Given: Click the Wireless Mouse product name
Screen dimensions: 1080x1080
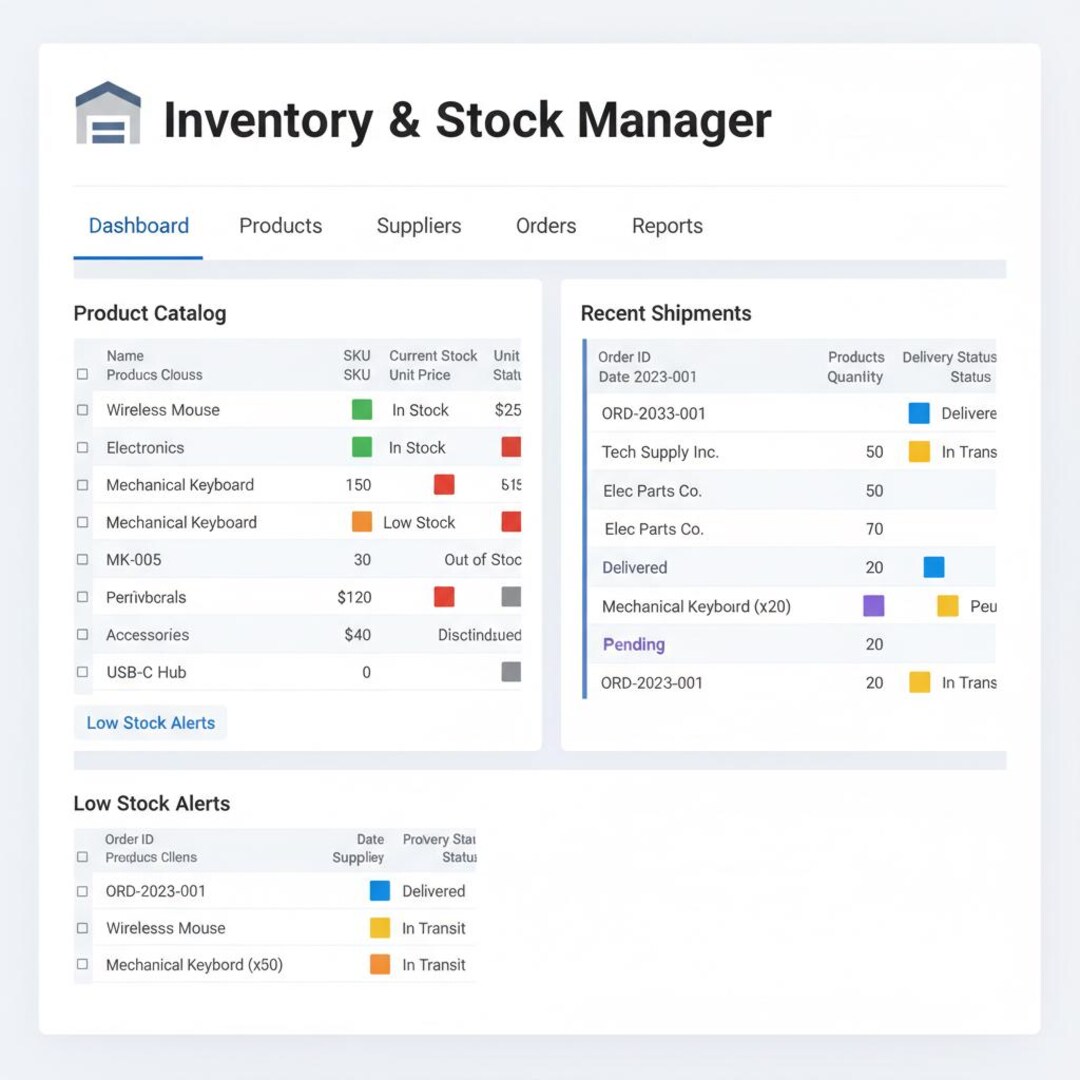Looking at the screenshot, I should click(163, 410).
